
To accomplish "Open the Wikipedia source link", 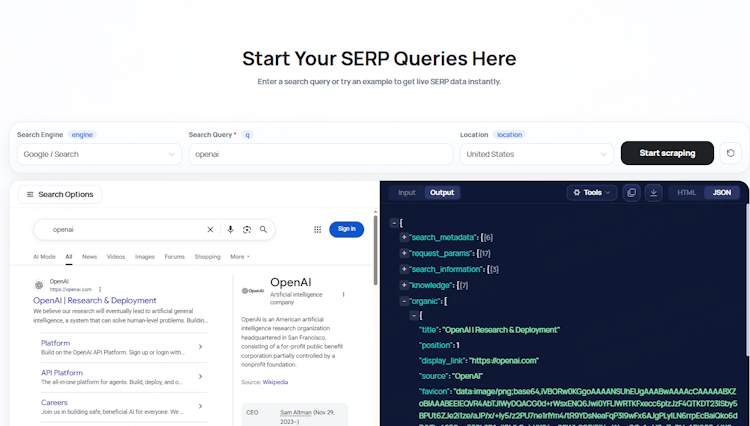I will (276, 382).
